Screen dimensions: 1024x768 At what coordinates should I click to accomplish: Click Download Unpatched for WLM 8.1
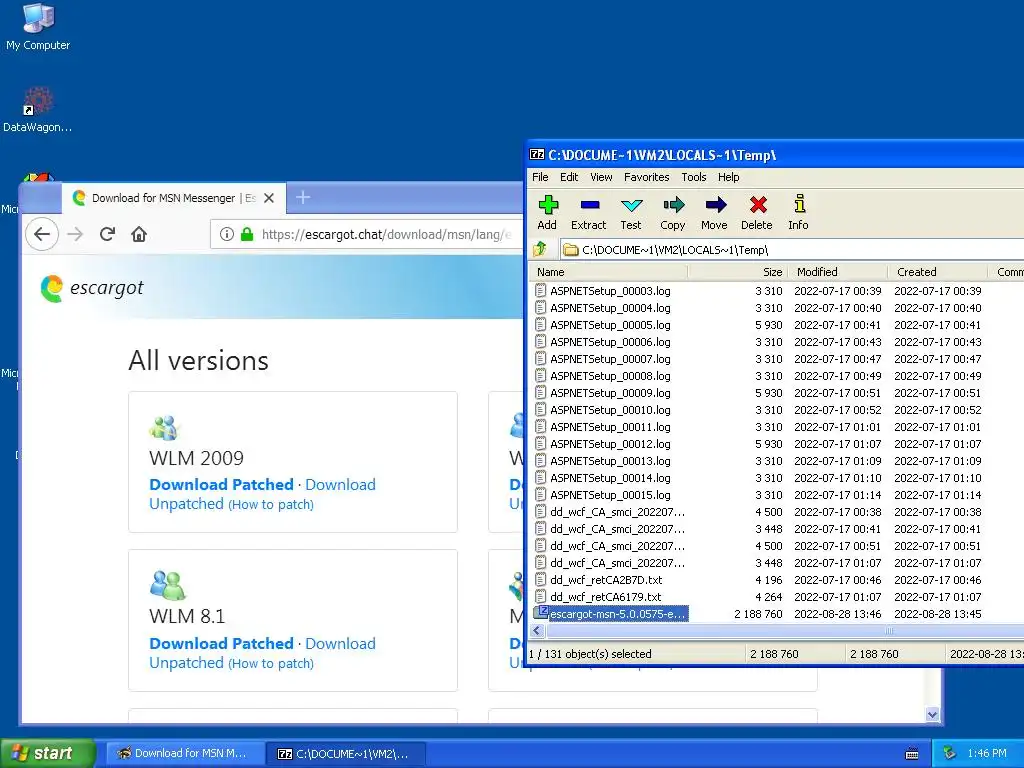263,652
